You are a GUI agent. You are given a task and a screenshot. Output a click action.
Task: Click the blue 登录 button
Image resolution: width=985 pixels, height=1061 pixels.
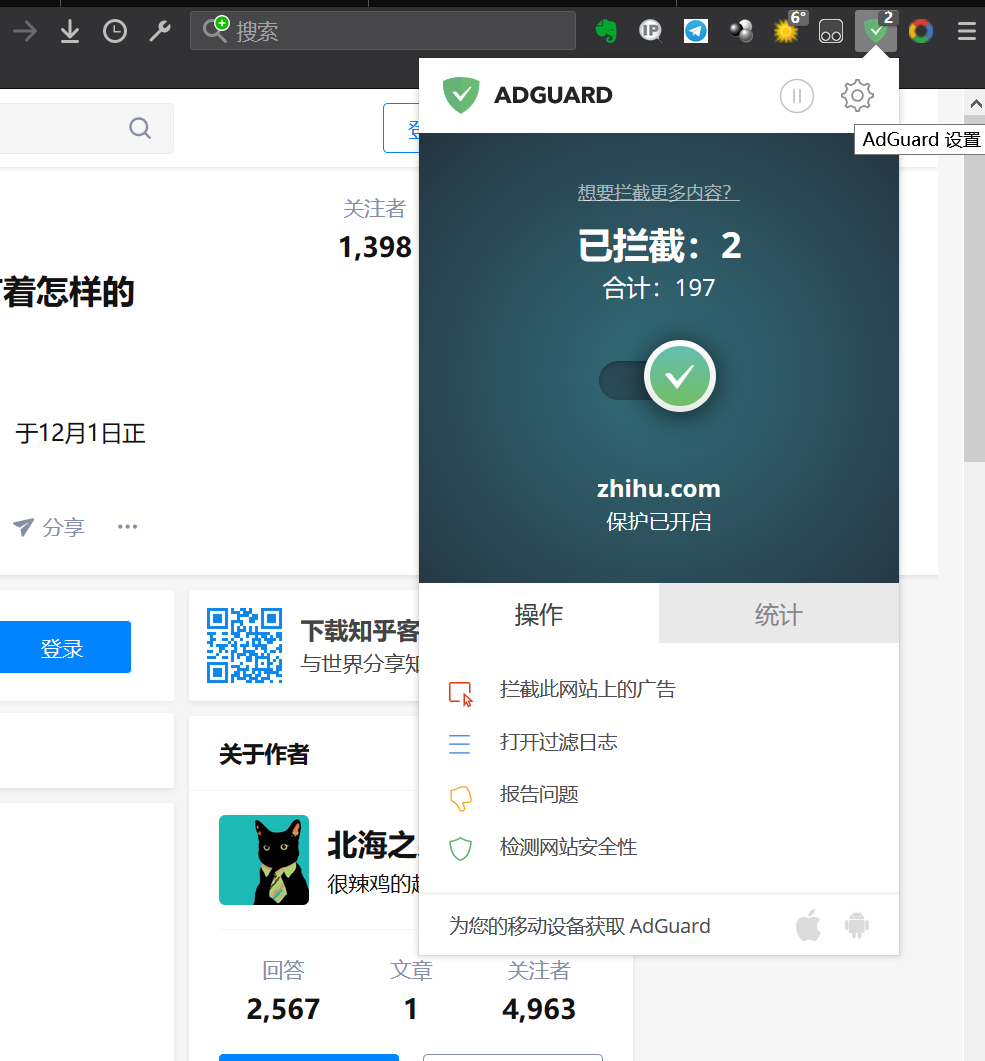pos(62,648)
